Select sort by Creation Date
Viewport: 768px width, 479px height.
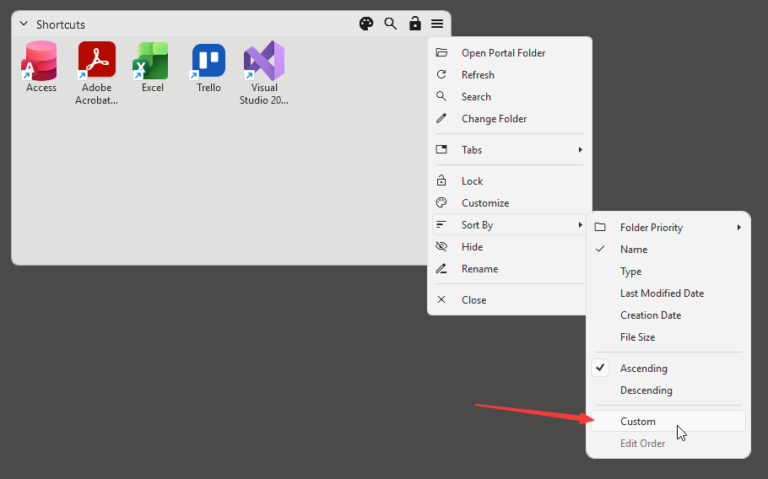tap(668, 315)
